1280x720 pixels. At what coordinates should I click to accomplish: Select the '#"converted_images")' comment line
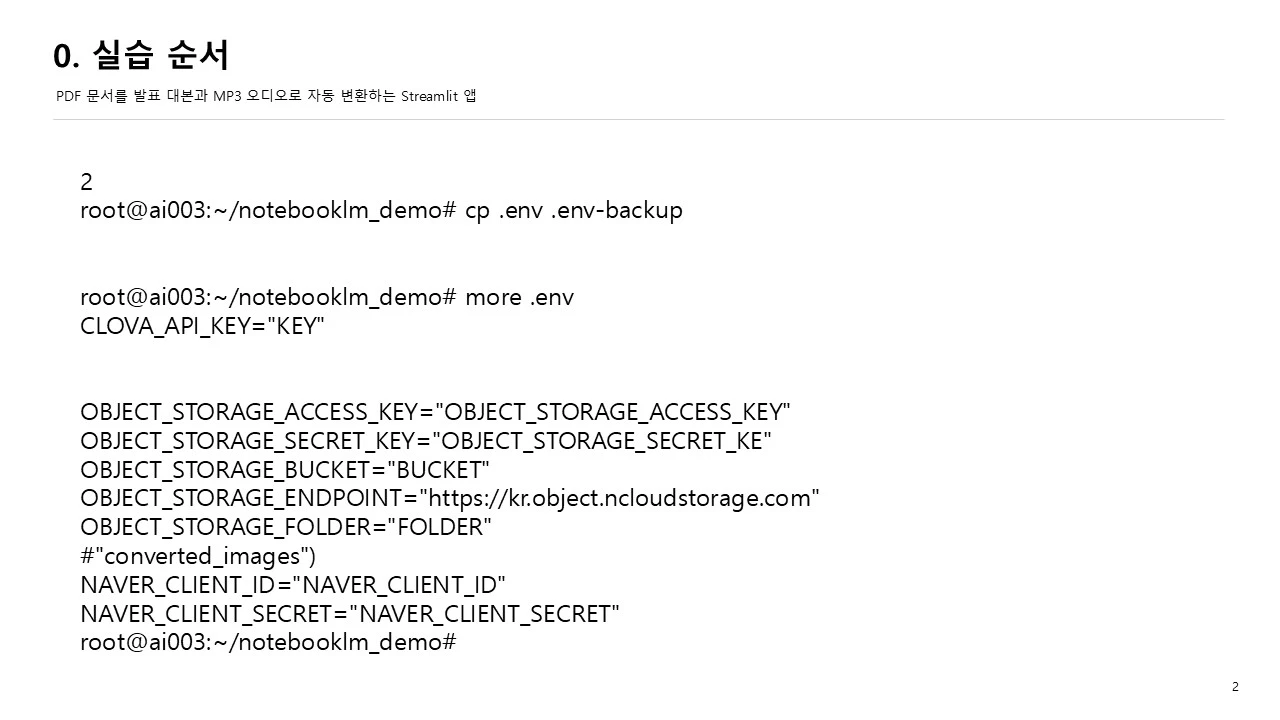198,556
